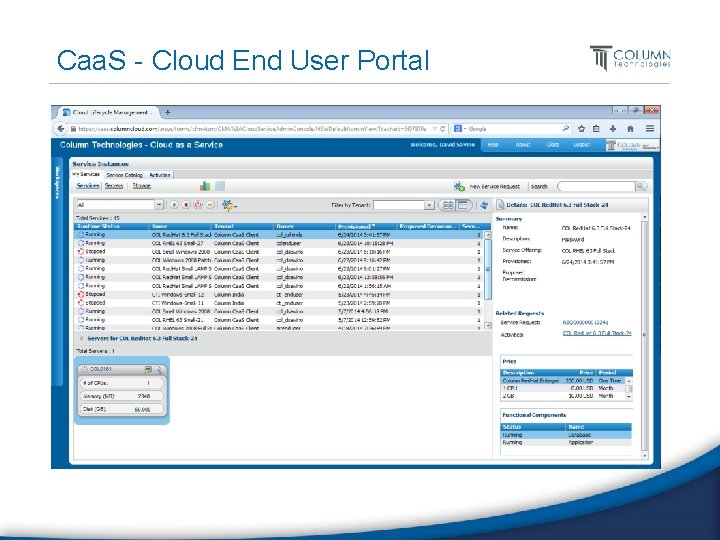This screenshot has height=540, width=720.
Task: Switch to table list view icon
Action: [x=462, y=205]
